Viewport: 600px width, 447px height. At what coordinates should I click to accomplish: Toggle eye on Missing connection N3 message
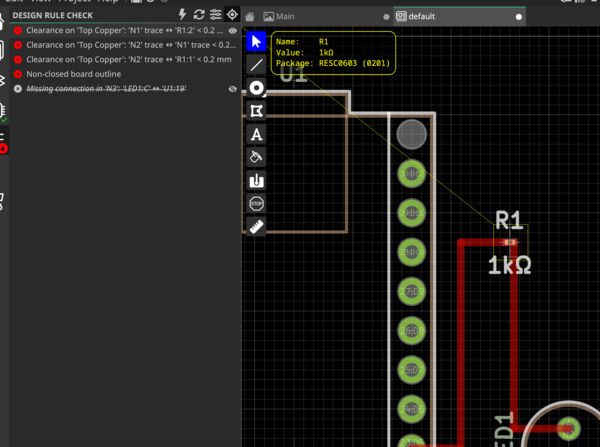(x=232, y=89)
